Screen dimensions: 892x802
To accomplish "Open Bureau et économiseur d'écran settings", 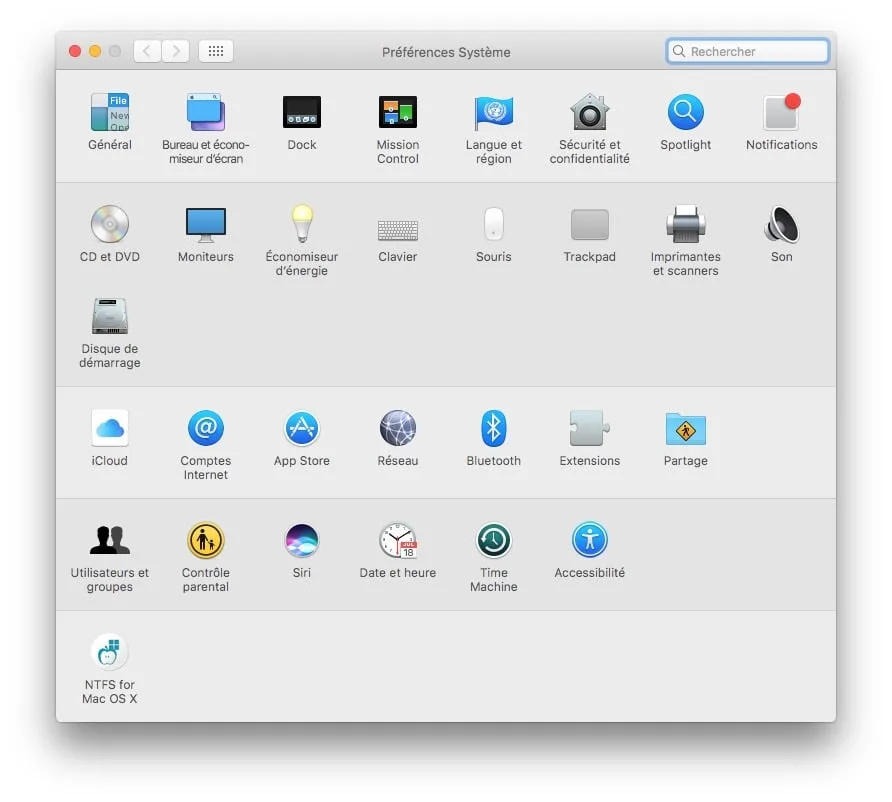I will click(205, 112).
